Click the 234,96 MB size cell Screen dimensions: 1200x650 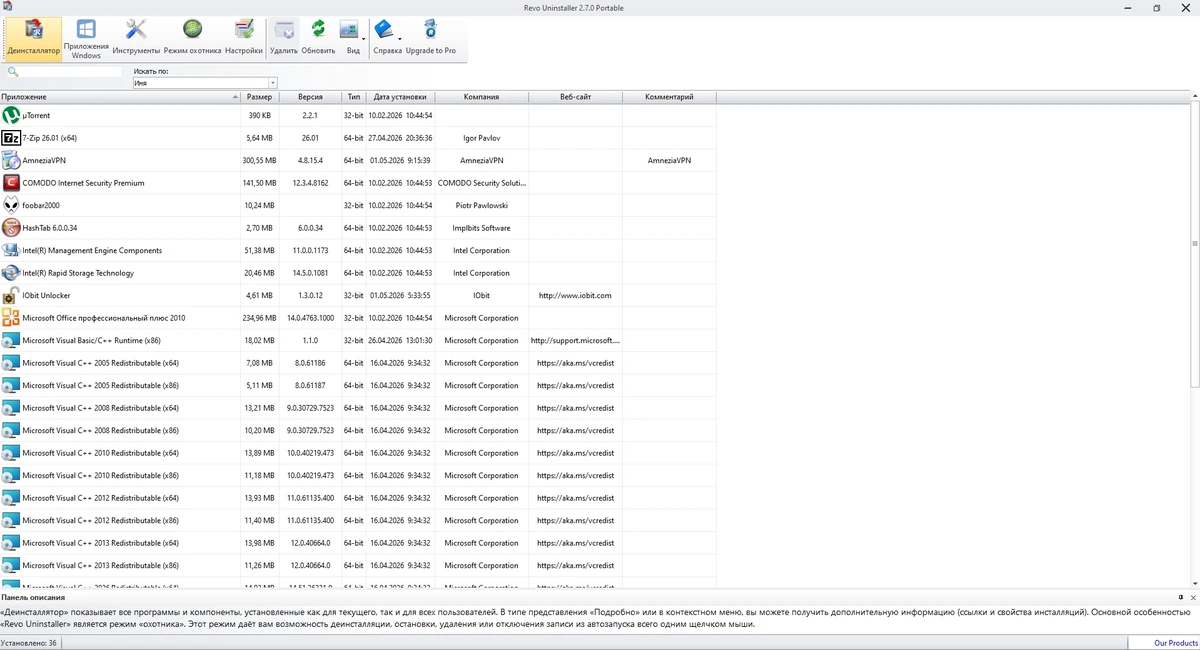(x=260, y=318)
